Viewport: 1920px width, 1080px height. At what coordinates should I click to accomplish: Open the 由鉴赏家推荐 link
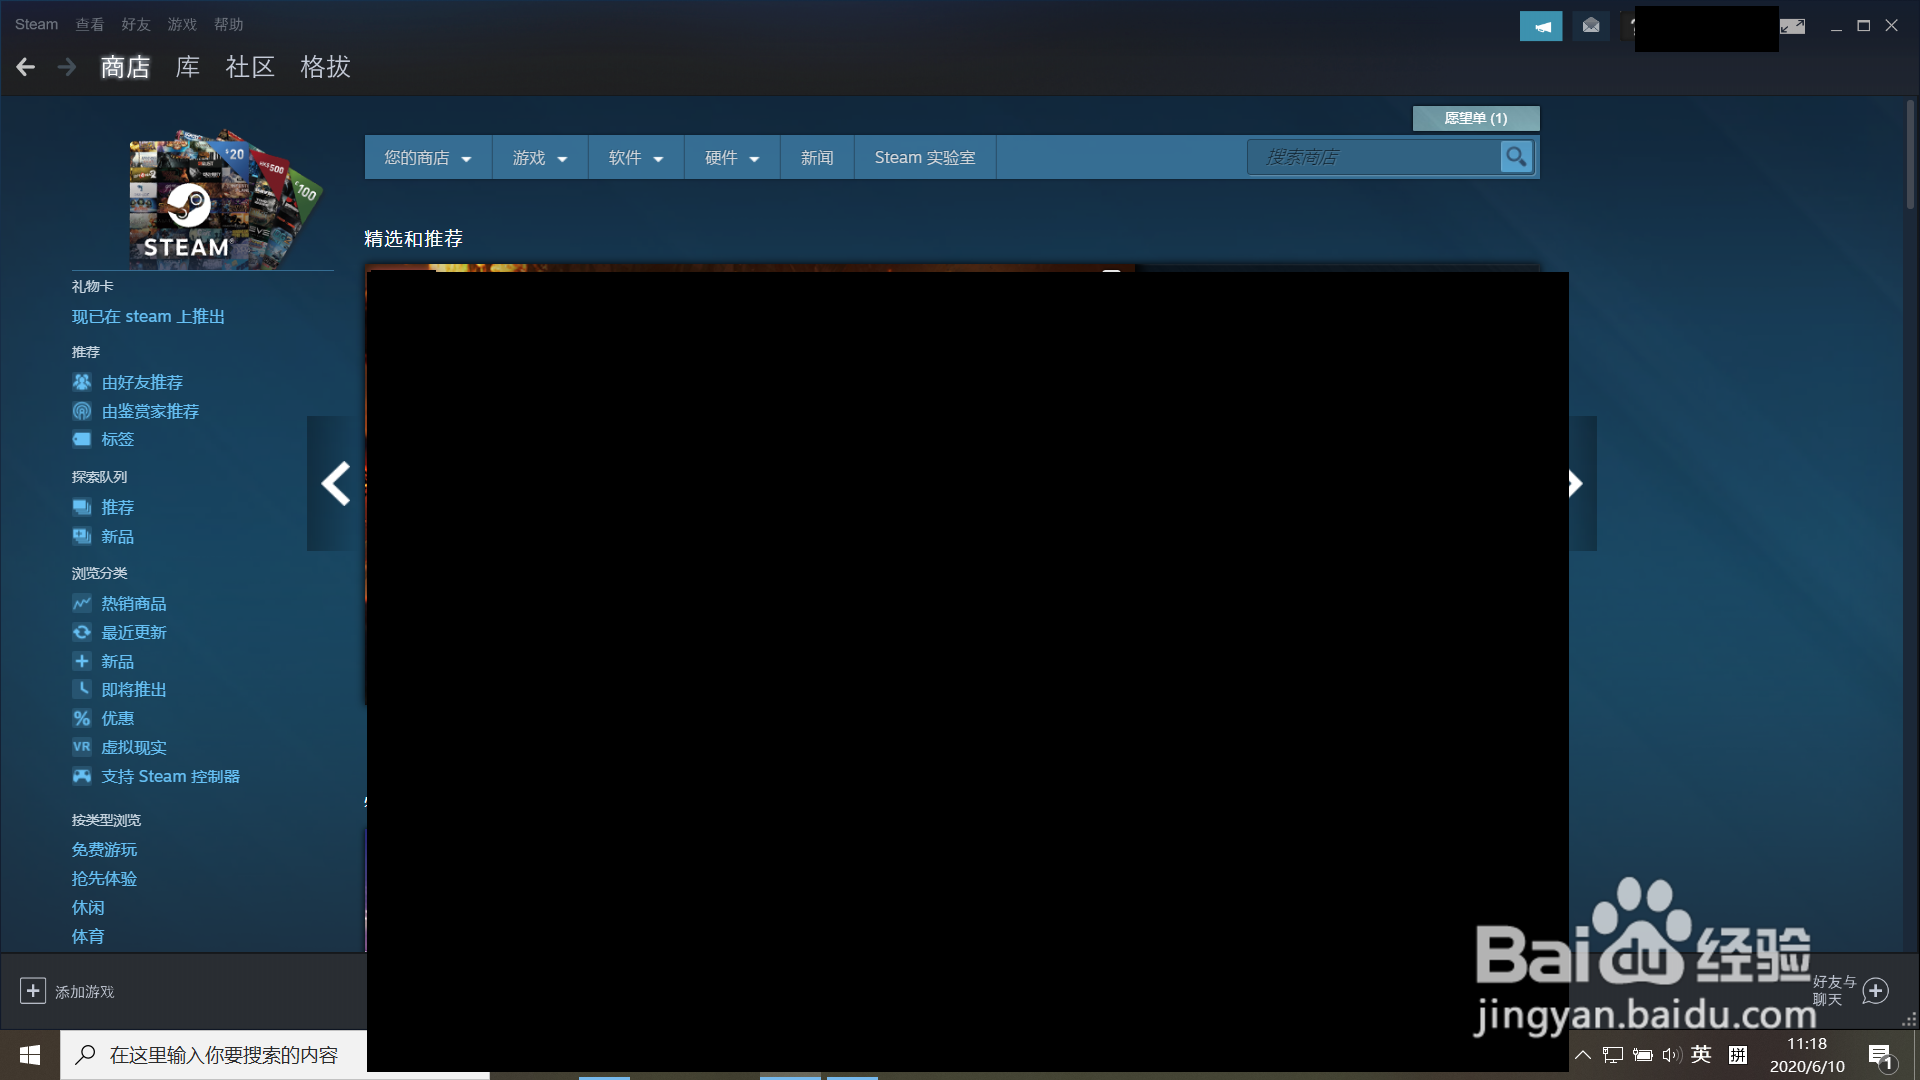click(x=150, y=411)
